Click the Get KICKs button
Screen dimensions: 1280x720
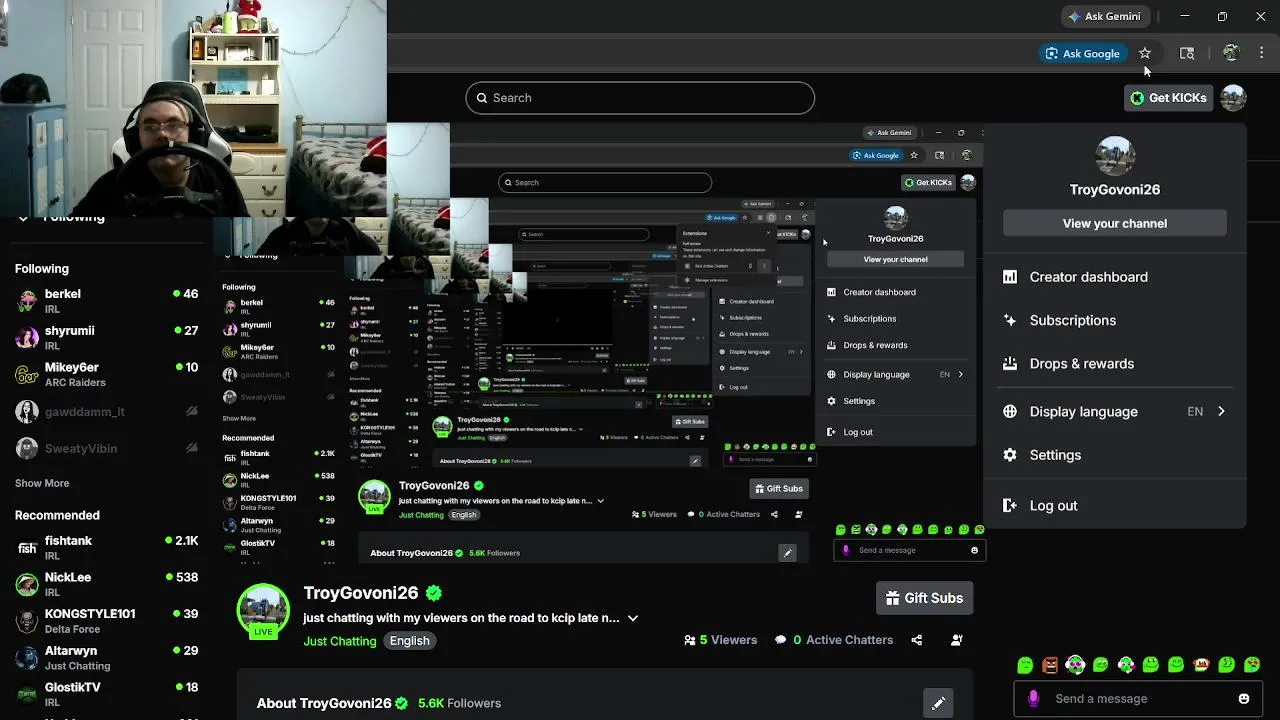tap(1168, 98)
